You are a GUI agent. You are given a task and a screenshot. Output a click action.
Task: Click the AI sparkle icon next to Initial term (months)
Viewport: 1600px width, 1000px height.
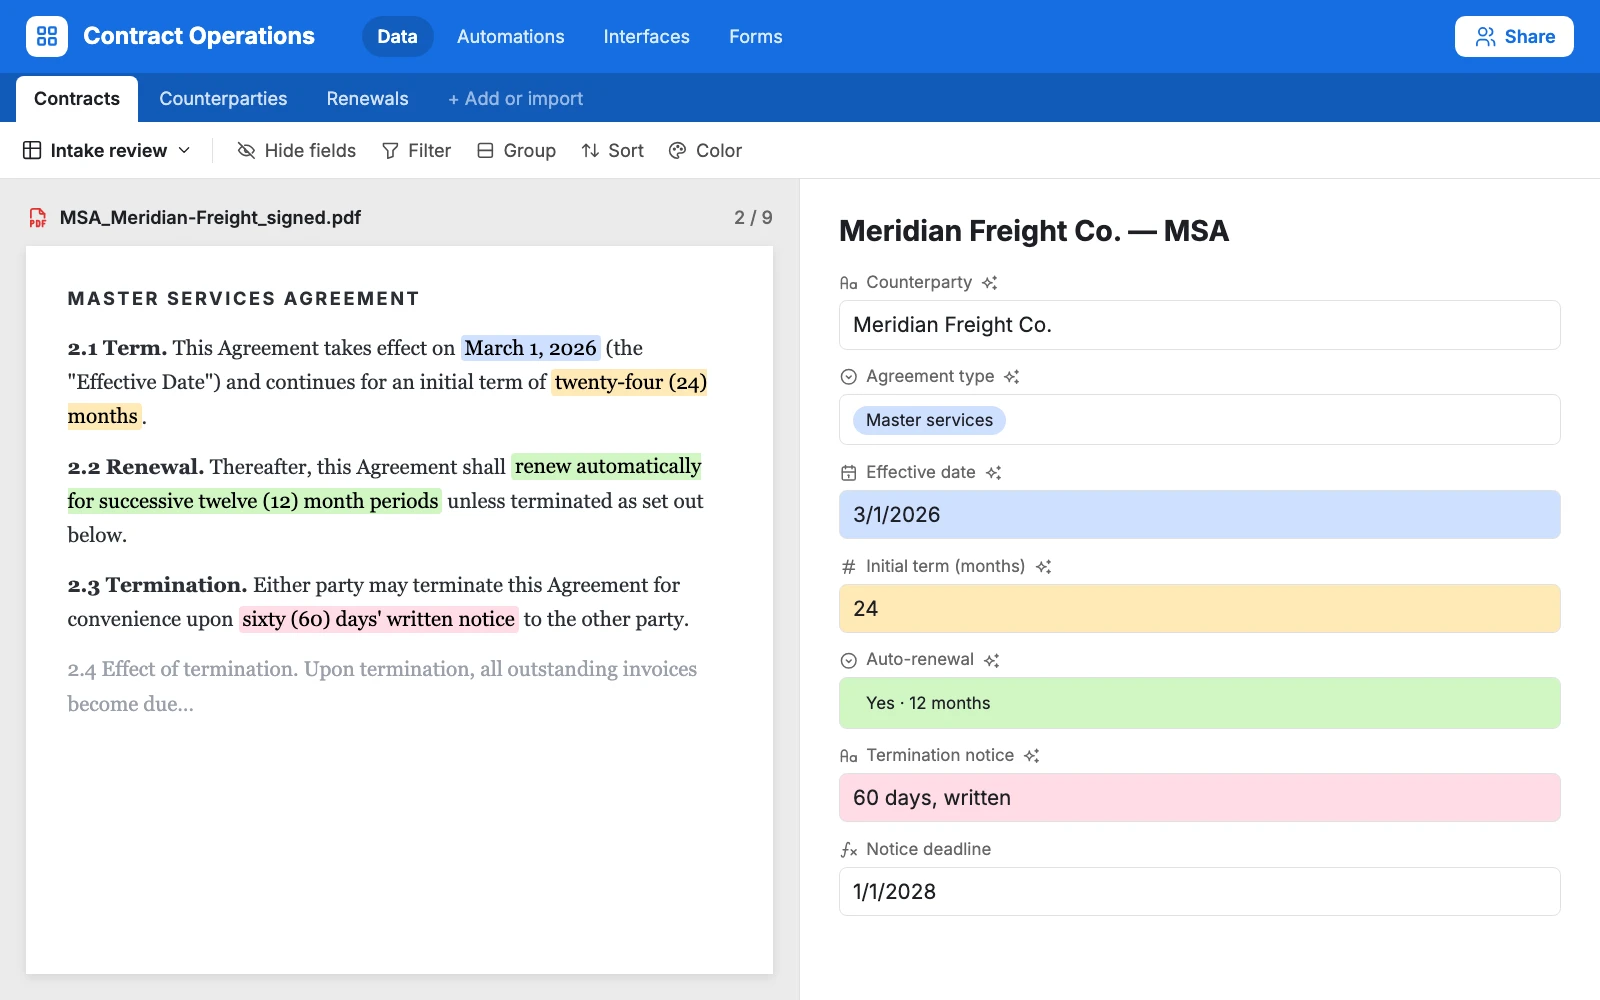point(1043,567)
